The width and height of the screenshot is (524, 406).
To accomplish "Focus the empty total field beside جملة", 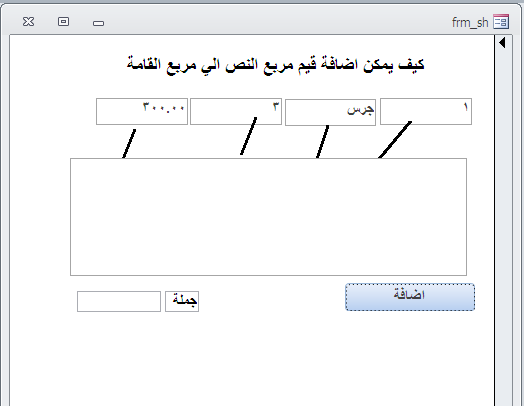I will point(119,301).
